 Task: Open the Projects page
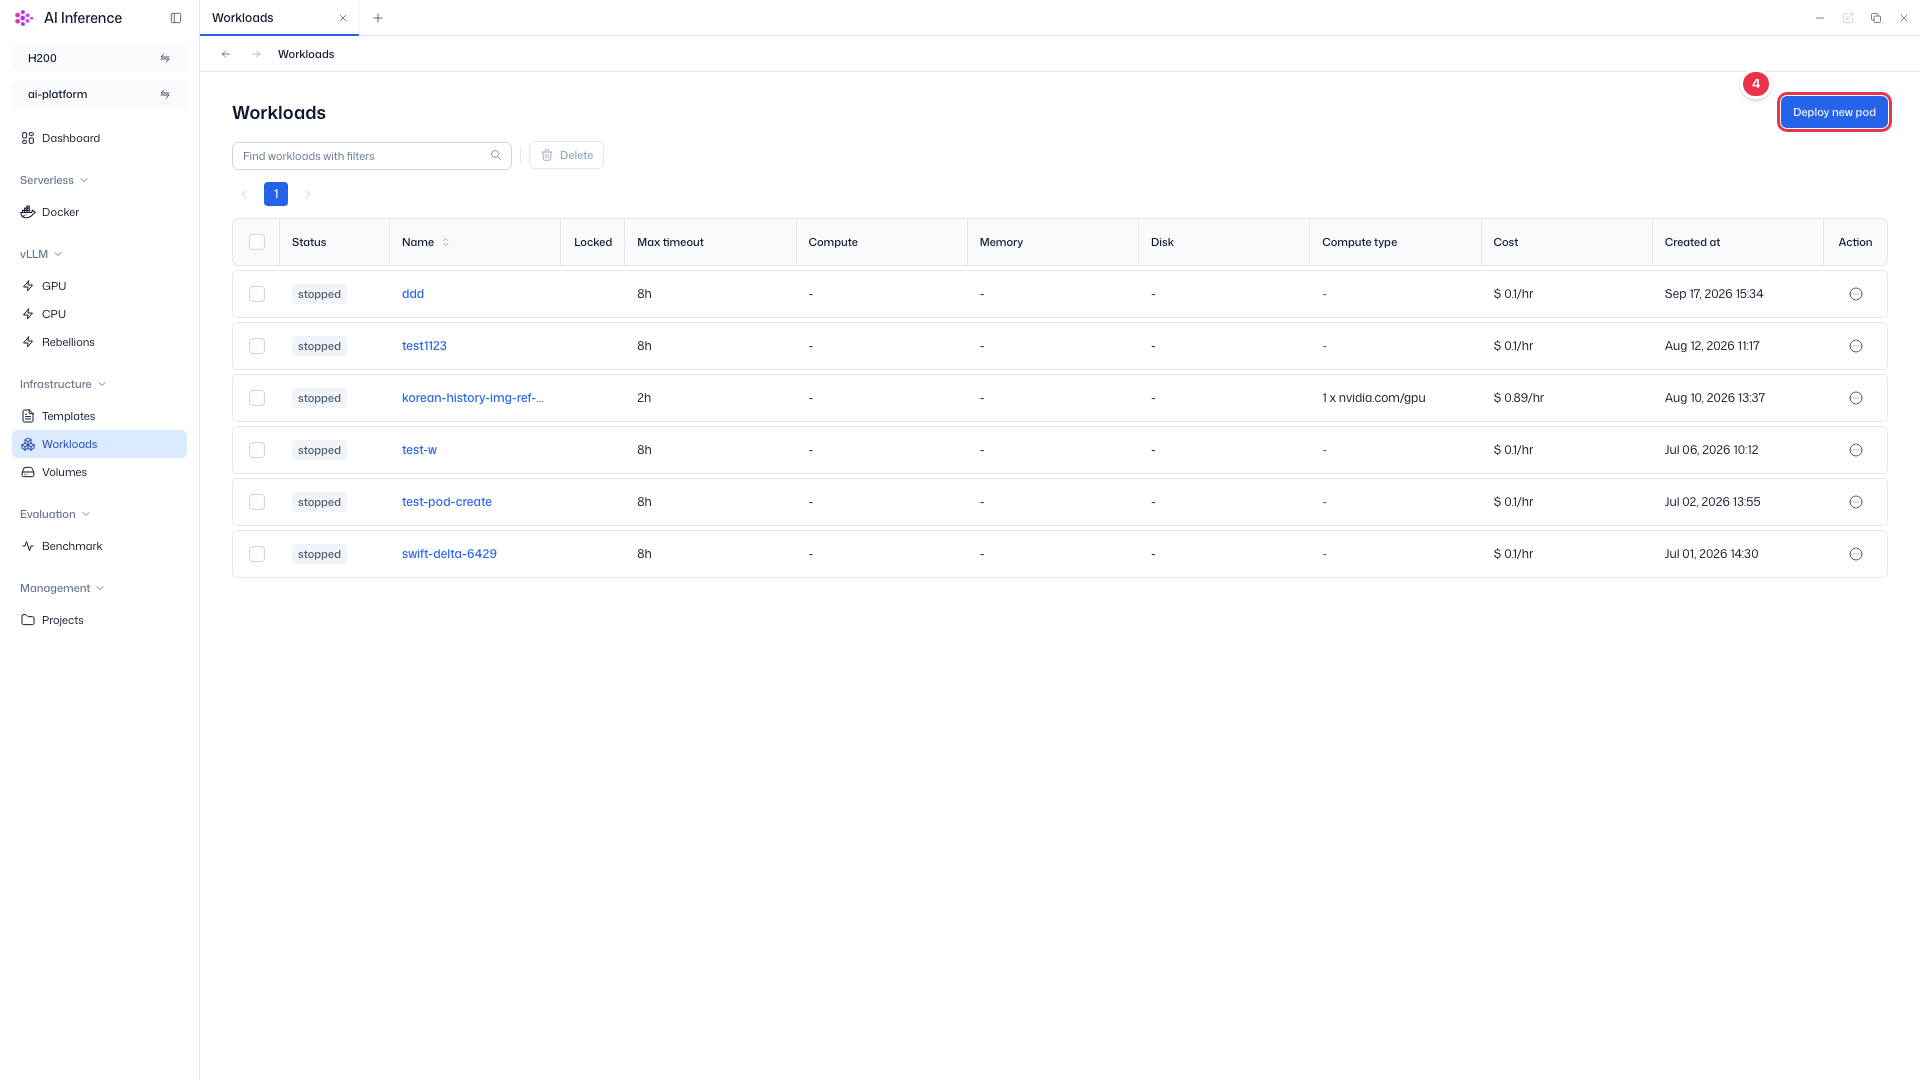99,620
